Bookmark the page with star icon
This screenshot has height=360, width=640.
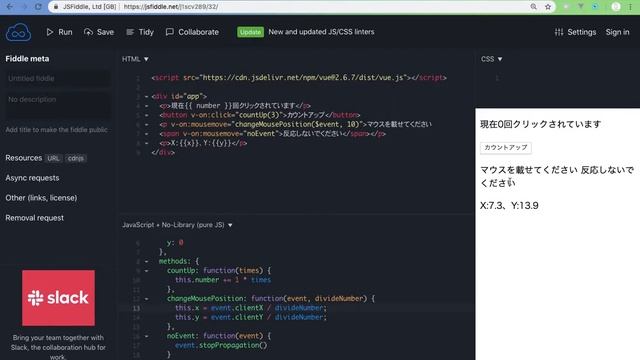click(548, 7)
